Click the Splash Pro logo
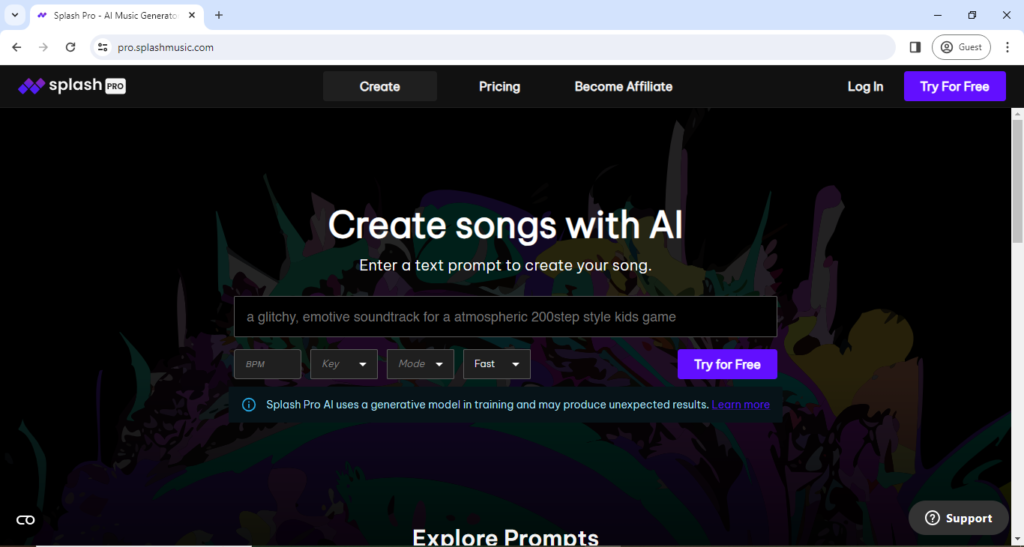1024x547 pixels. point(72,86)
